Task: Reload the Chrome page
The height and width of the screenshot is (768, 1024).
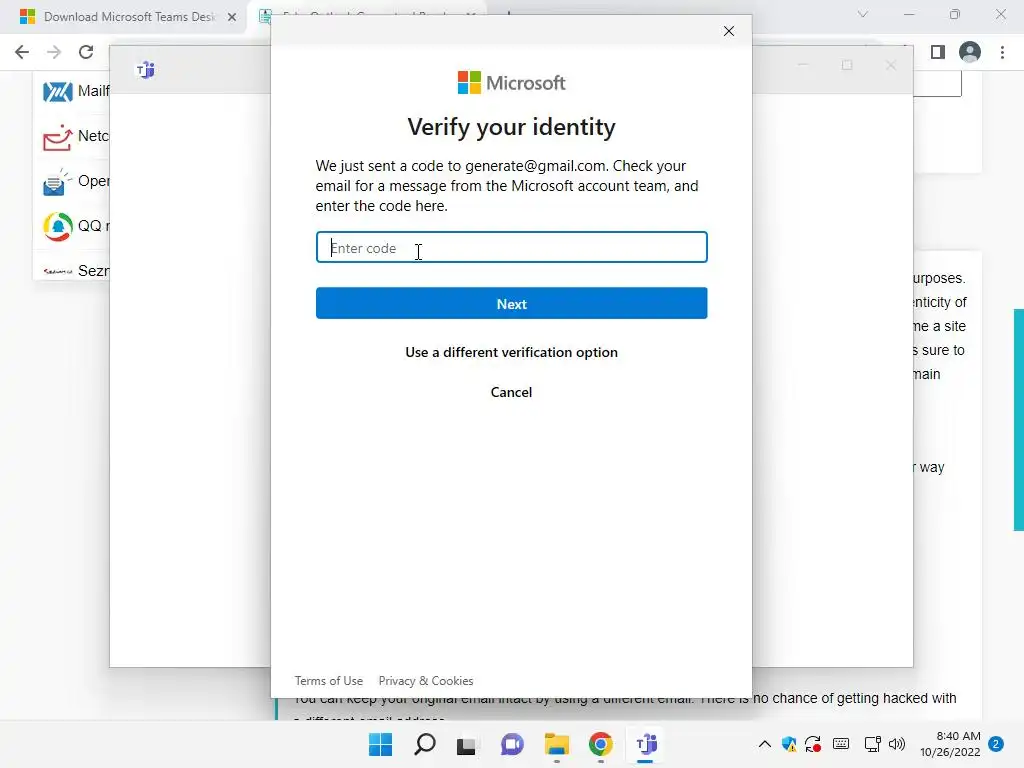Action: (86, 52)
